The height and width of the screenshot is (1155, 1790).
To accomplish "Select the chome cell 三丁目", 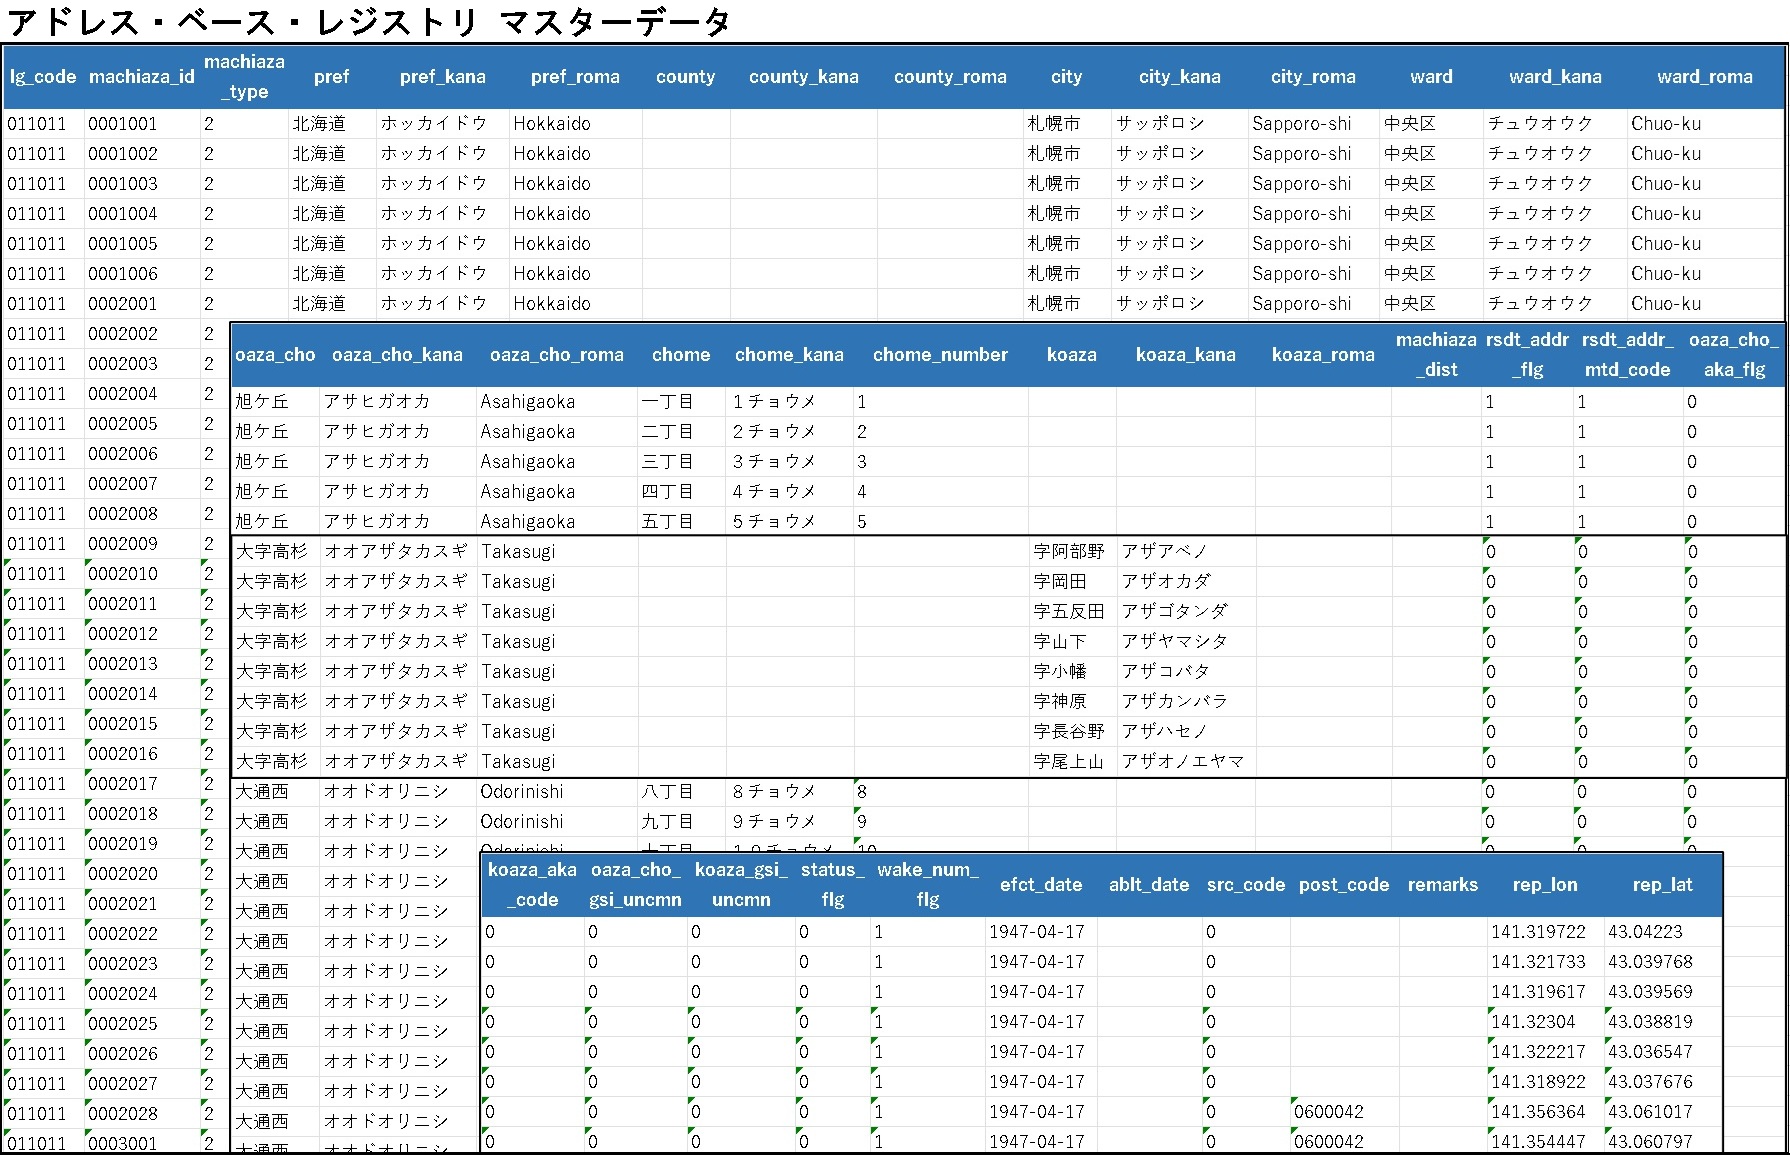I will pyautogui.click(x=667, y=462).
